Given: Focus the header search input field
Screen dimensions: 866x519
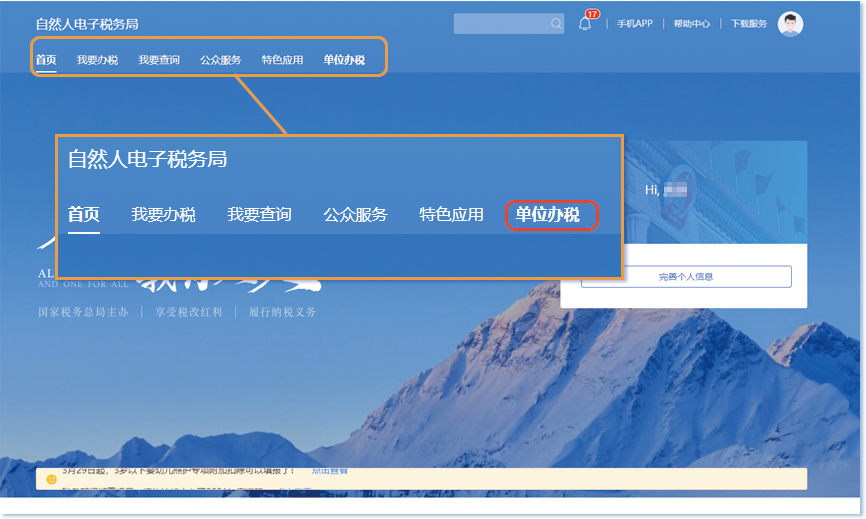Looking at the screenshot, I should 509,23.
